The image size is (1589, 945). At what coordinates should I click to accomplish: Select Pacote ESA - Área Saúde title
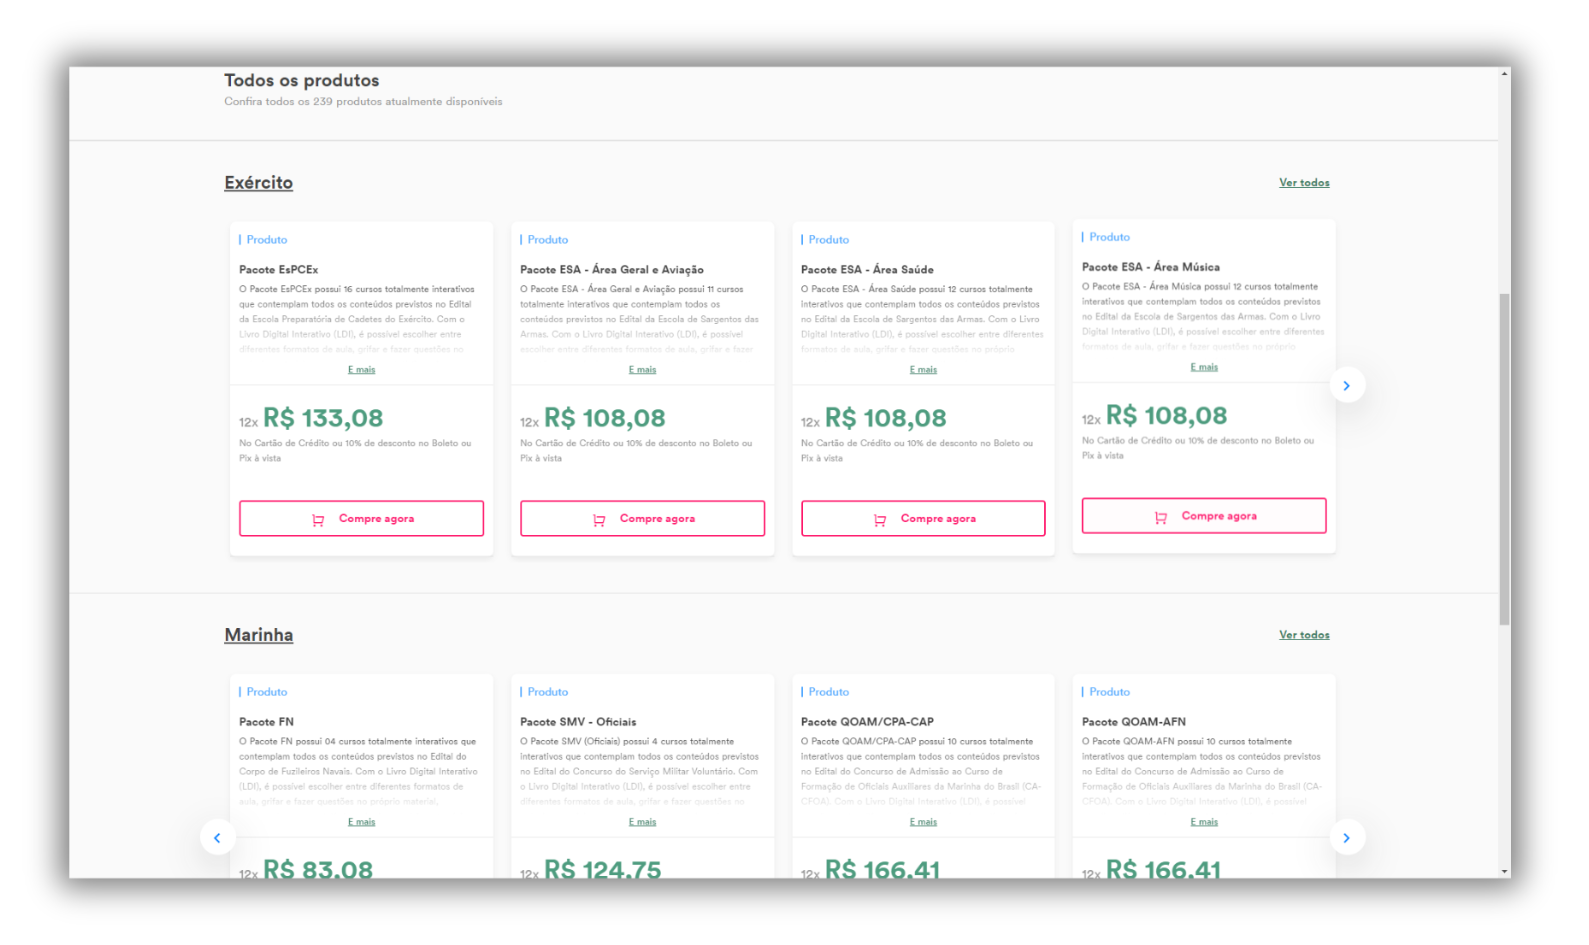[867, 270]
